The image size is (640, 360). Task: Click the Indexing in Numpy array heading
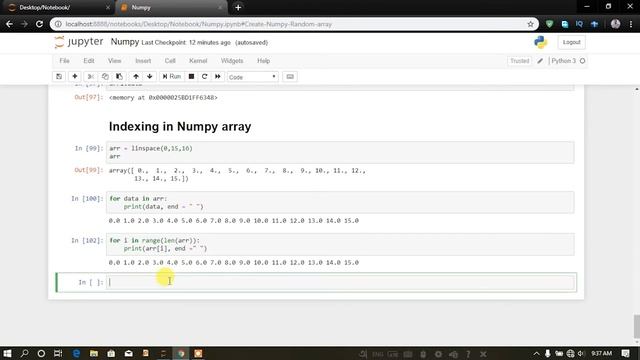click(180, 127)
